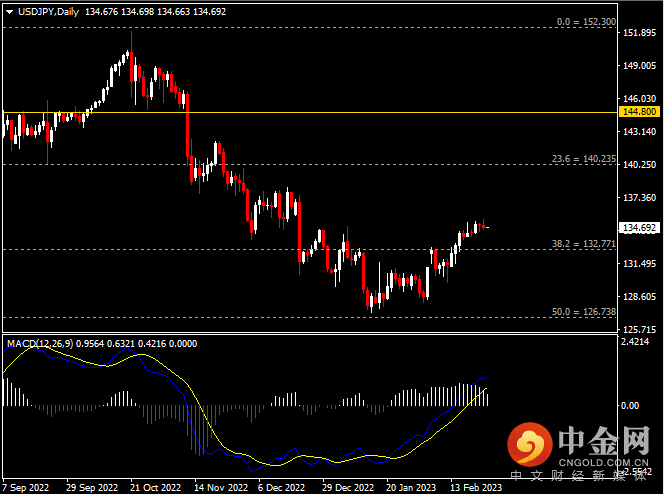Click the 6 Dec 2022 date label
The image size is (664, 494).
(280, 487)
